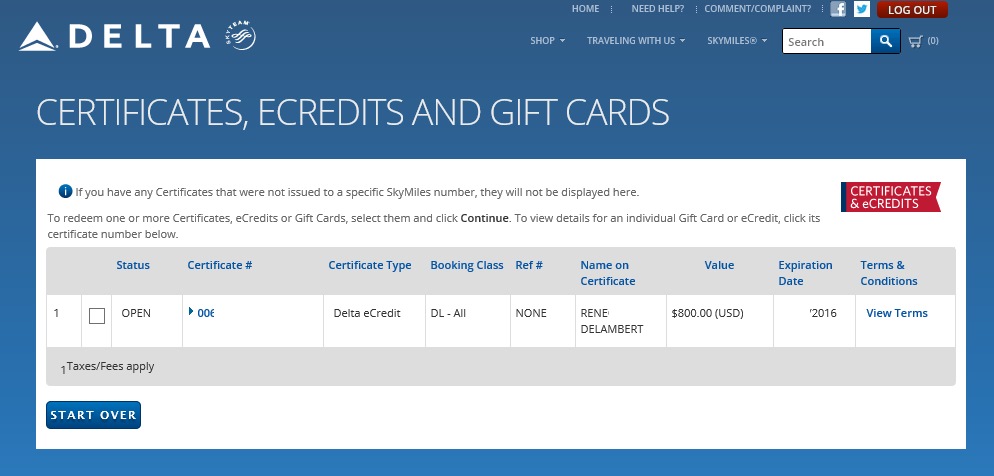994x476 pixels.
Task: Expand the Shop dropdown menu
Action: click(547, 41)
